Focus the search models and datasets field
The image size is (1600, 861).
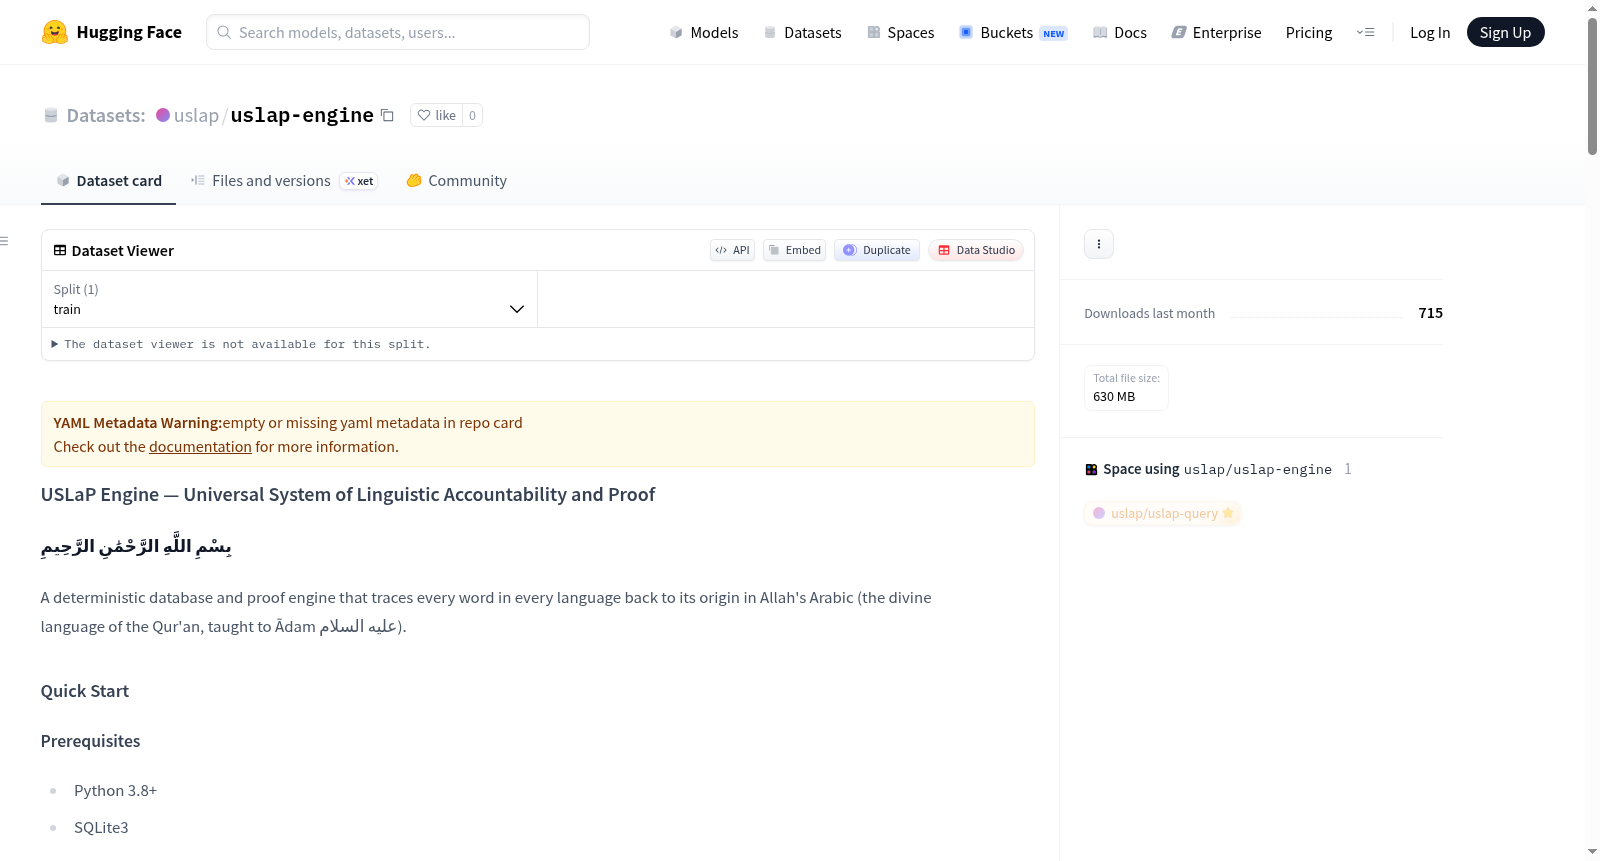pos(398,32)
